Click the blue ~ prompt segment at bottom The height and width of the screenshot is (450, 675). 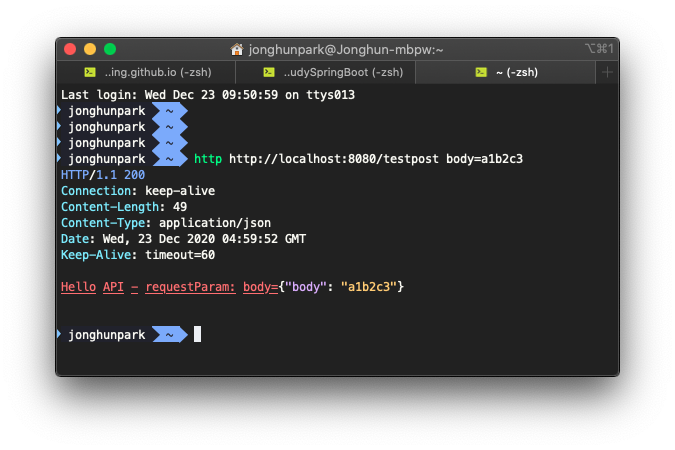pos(170,334)
